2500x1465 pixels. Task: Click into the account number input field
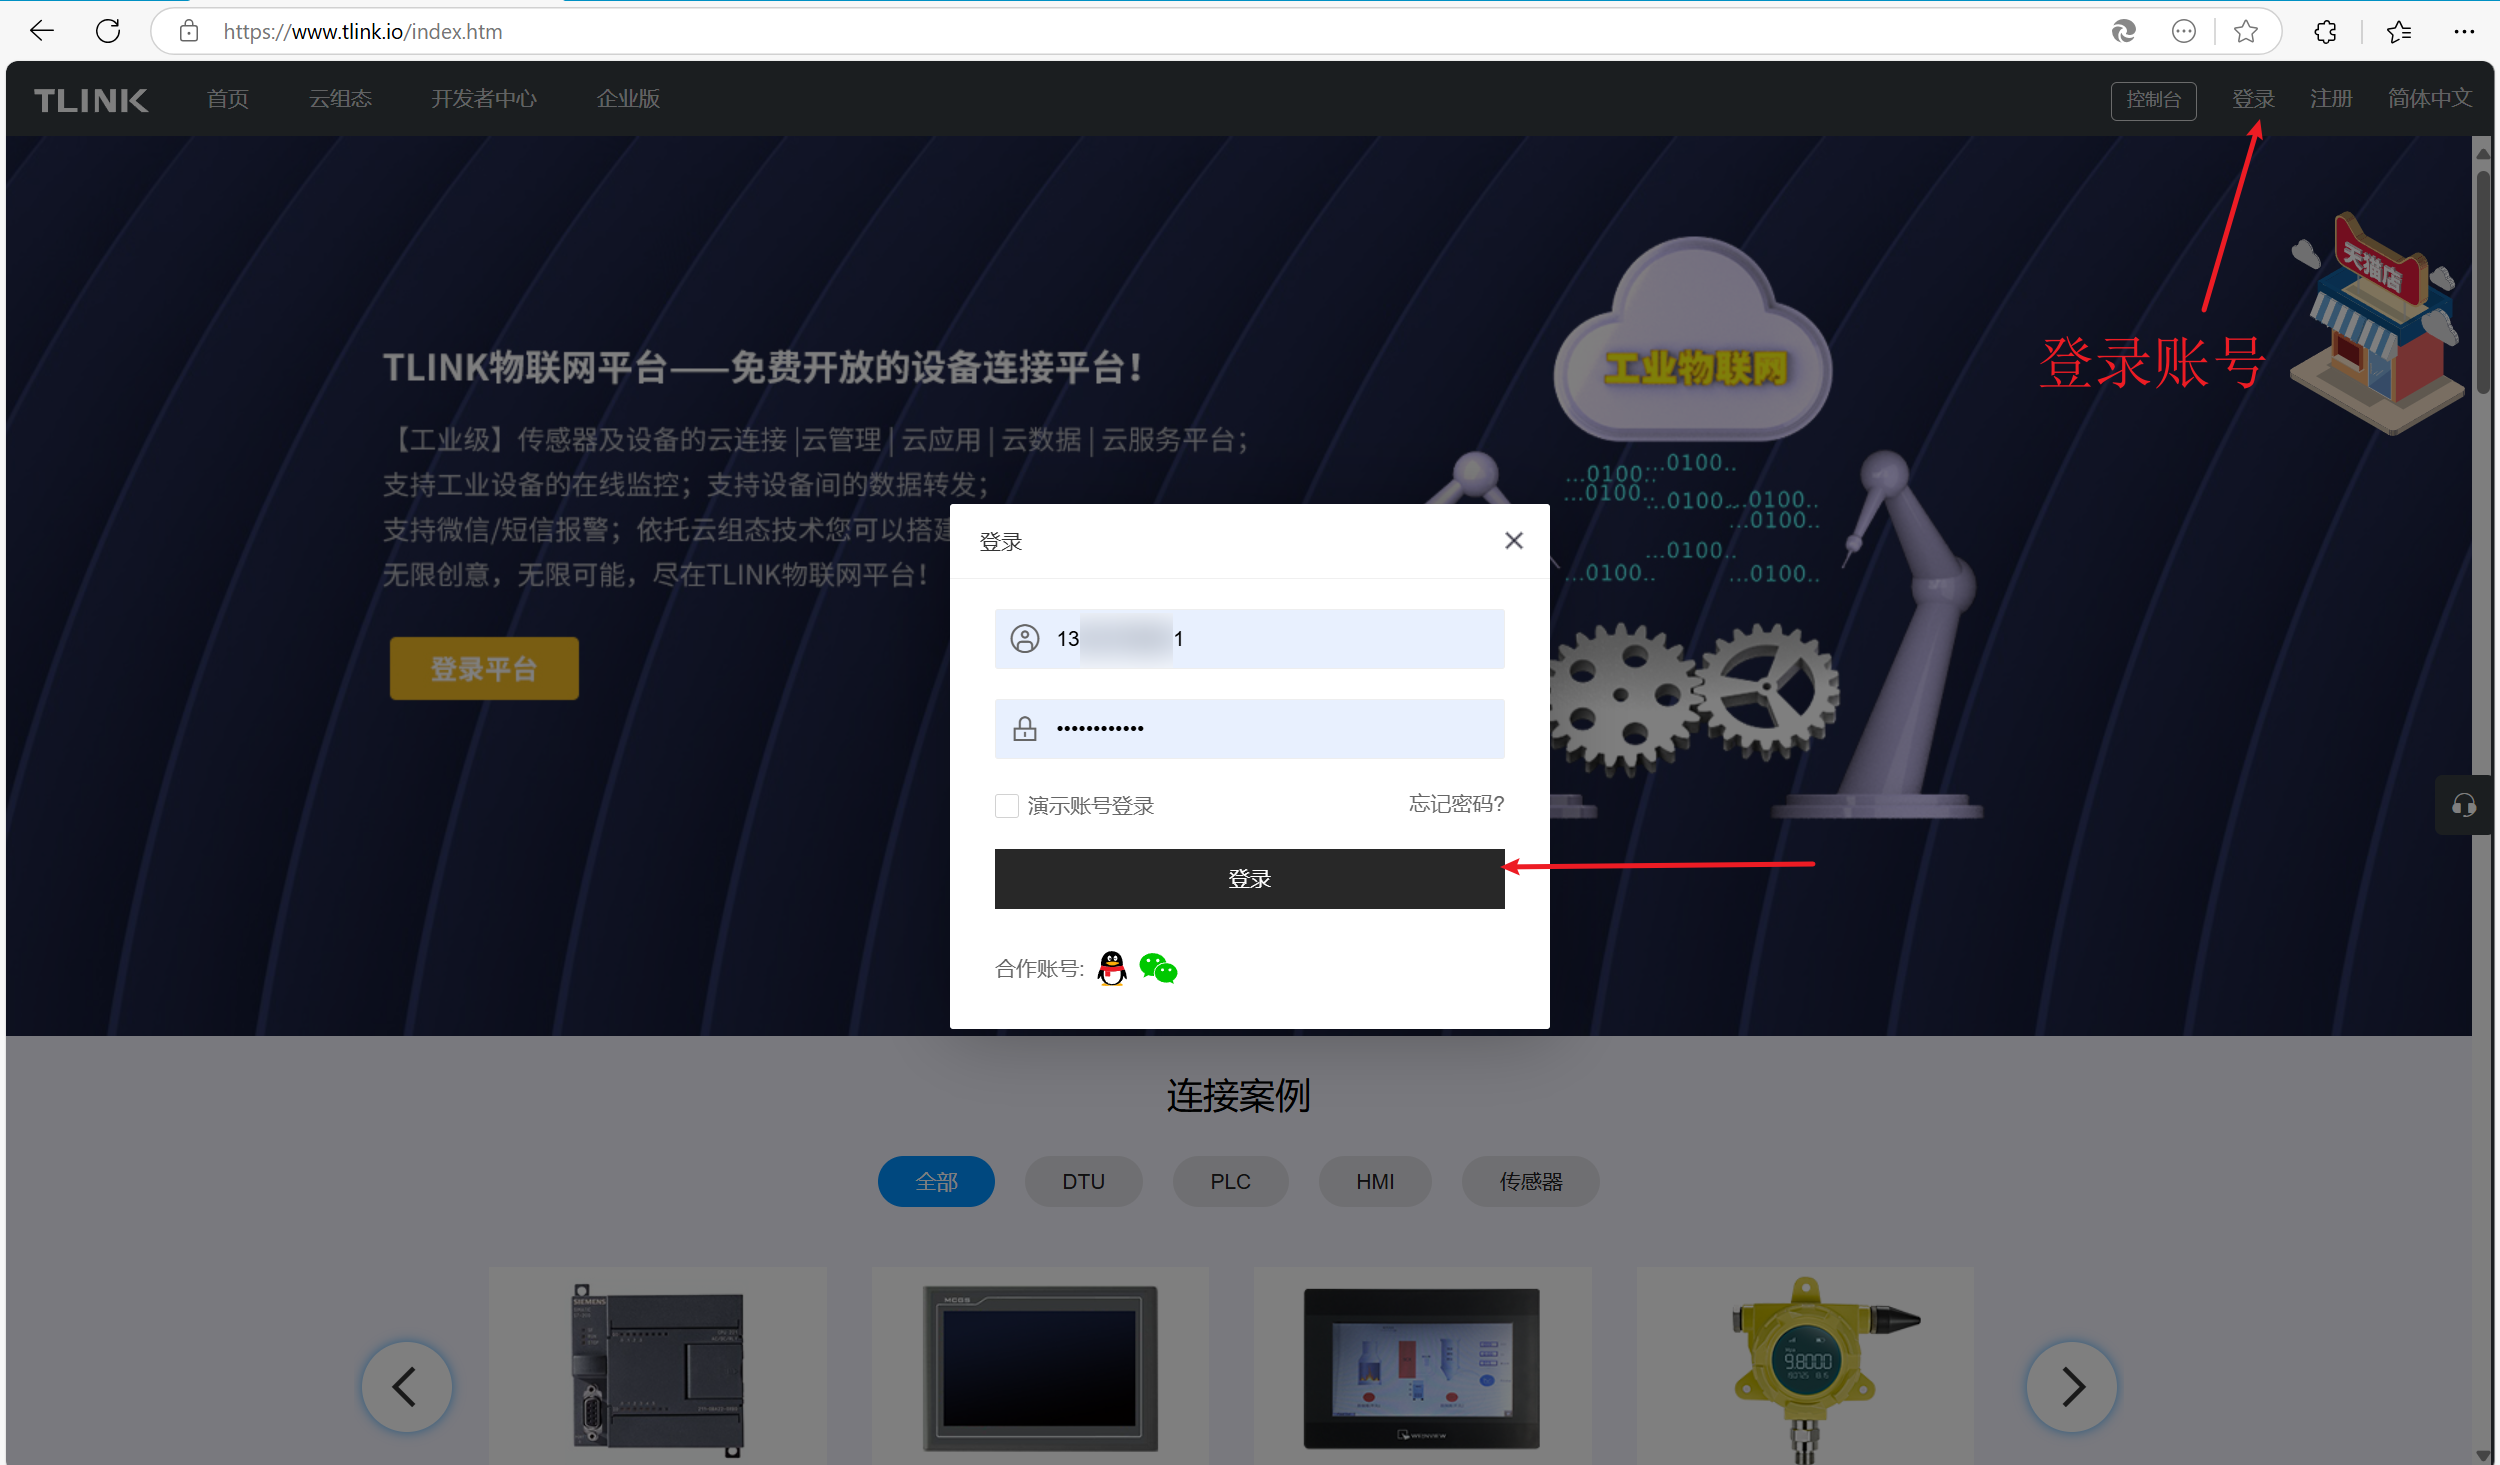pyautogui.click(x=1250, y=639)
